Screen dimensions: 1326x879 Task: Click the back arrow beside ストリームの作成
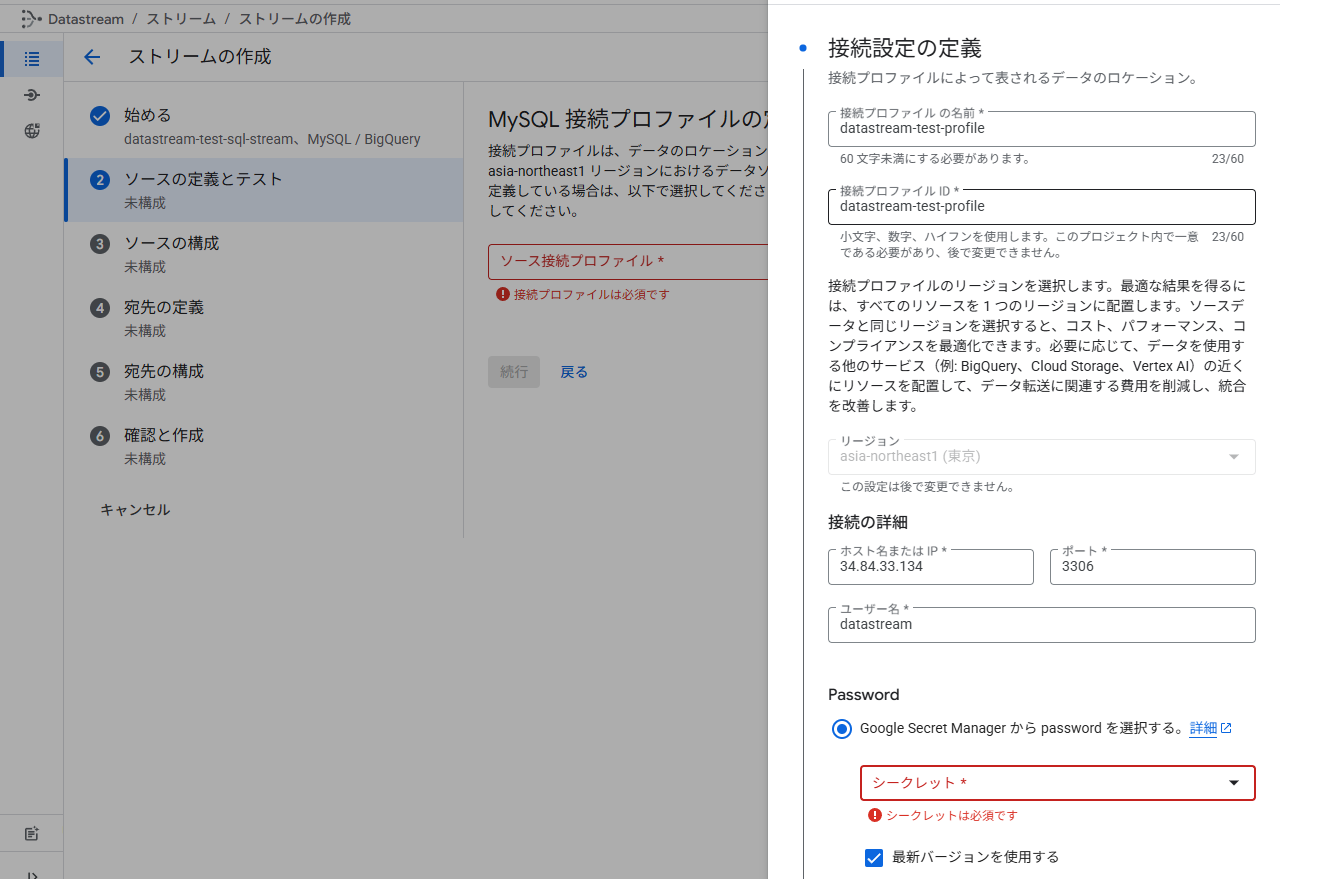click(92, 57)
